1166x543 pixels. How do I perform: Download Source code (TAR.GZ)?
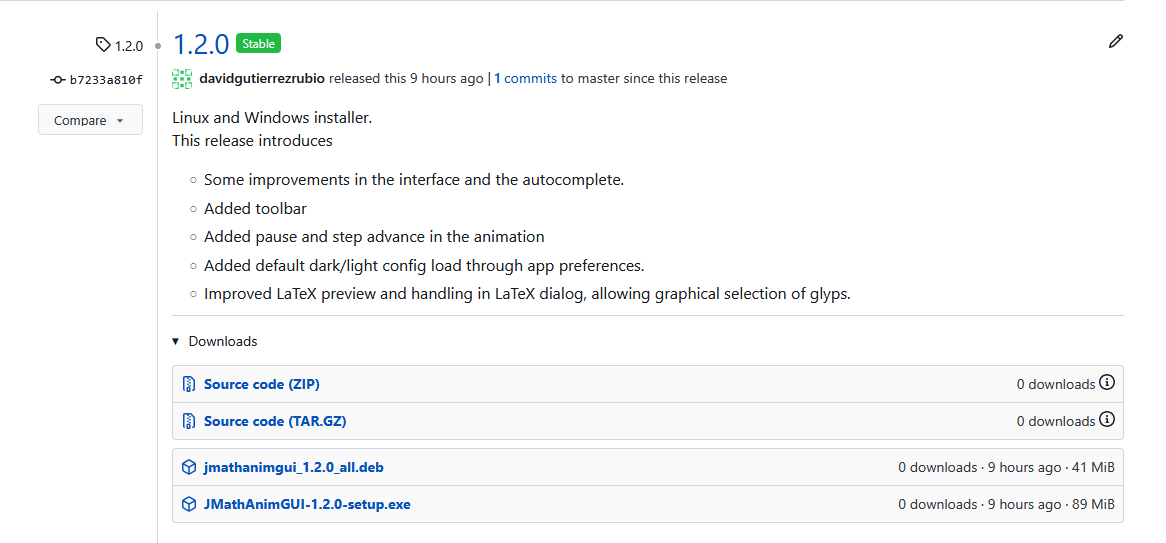point(275,421)
